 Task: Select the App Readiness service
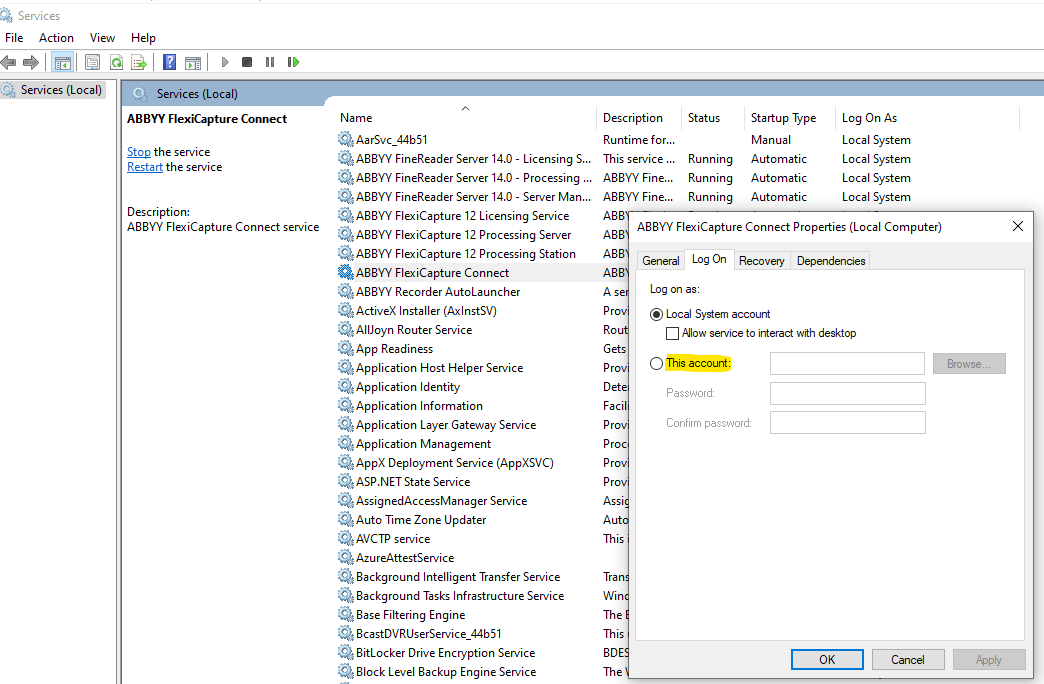point(394,348)
